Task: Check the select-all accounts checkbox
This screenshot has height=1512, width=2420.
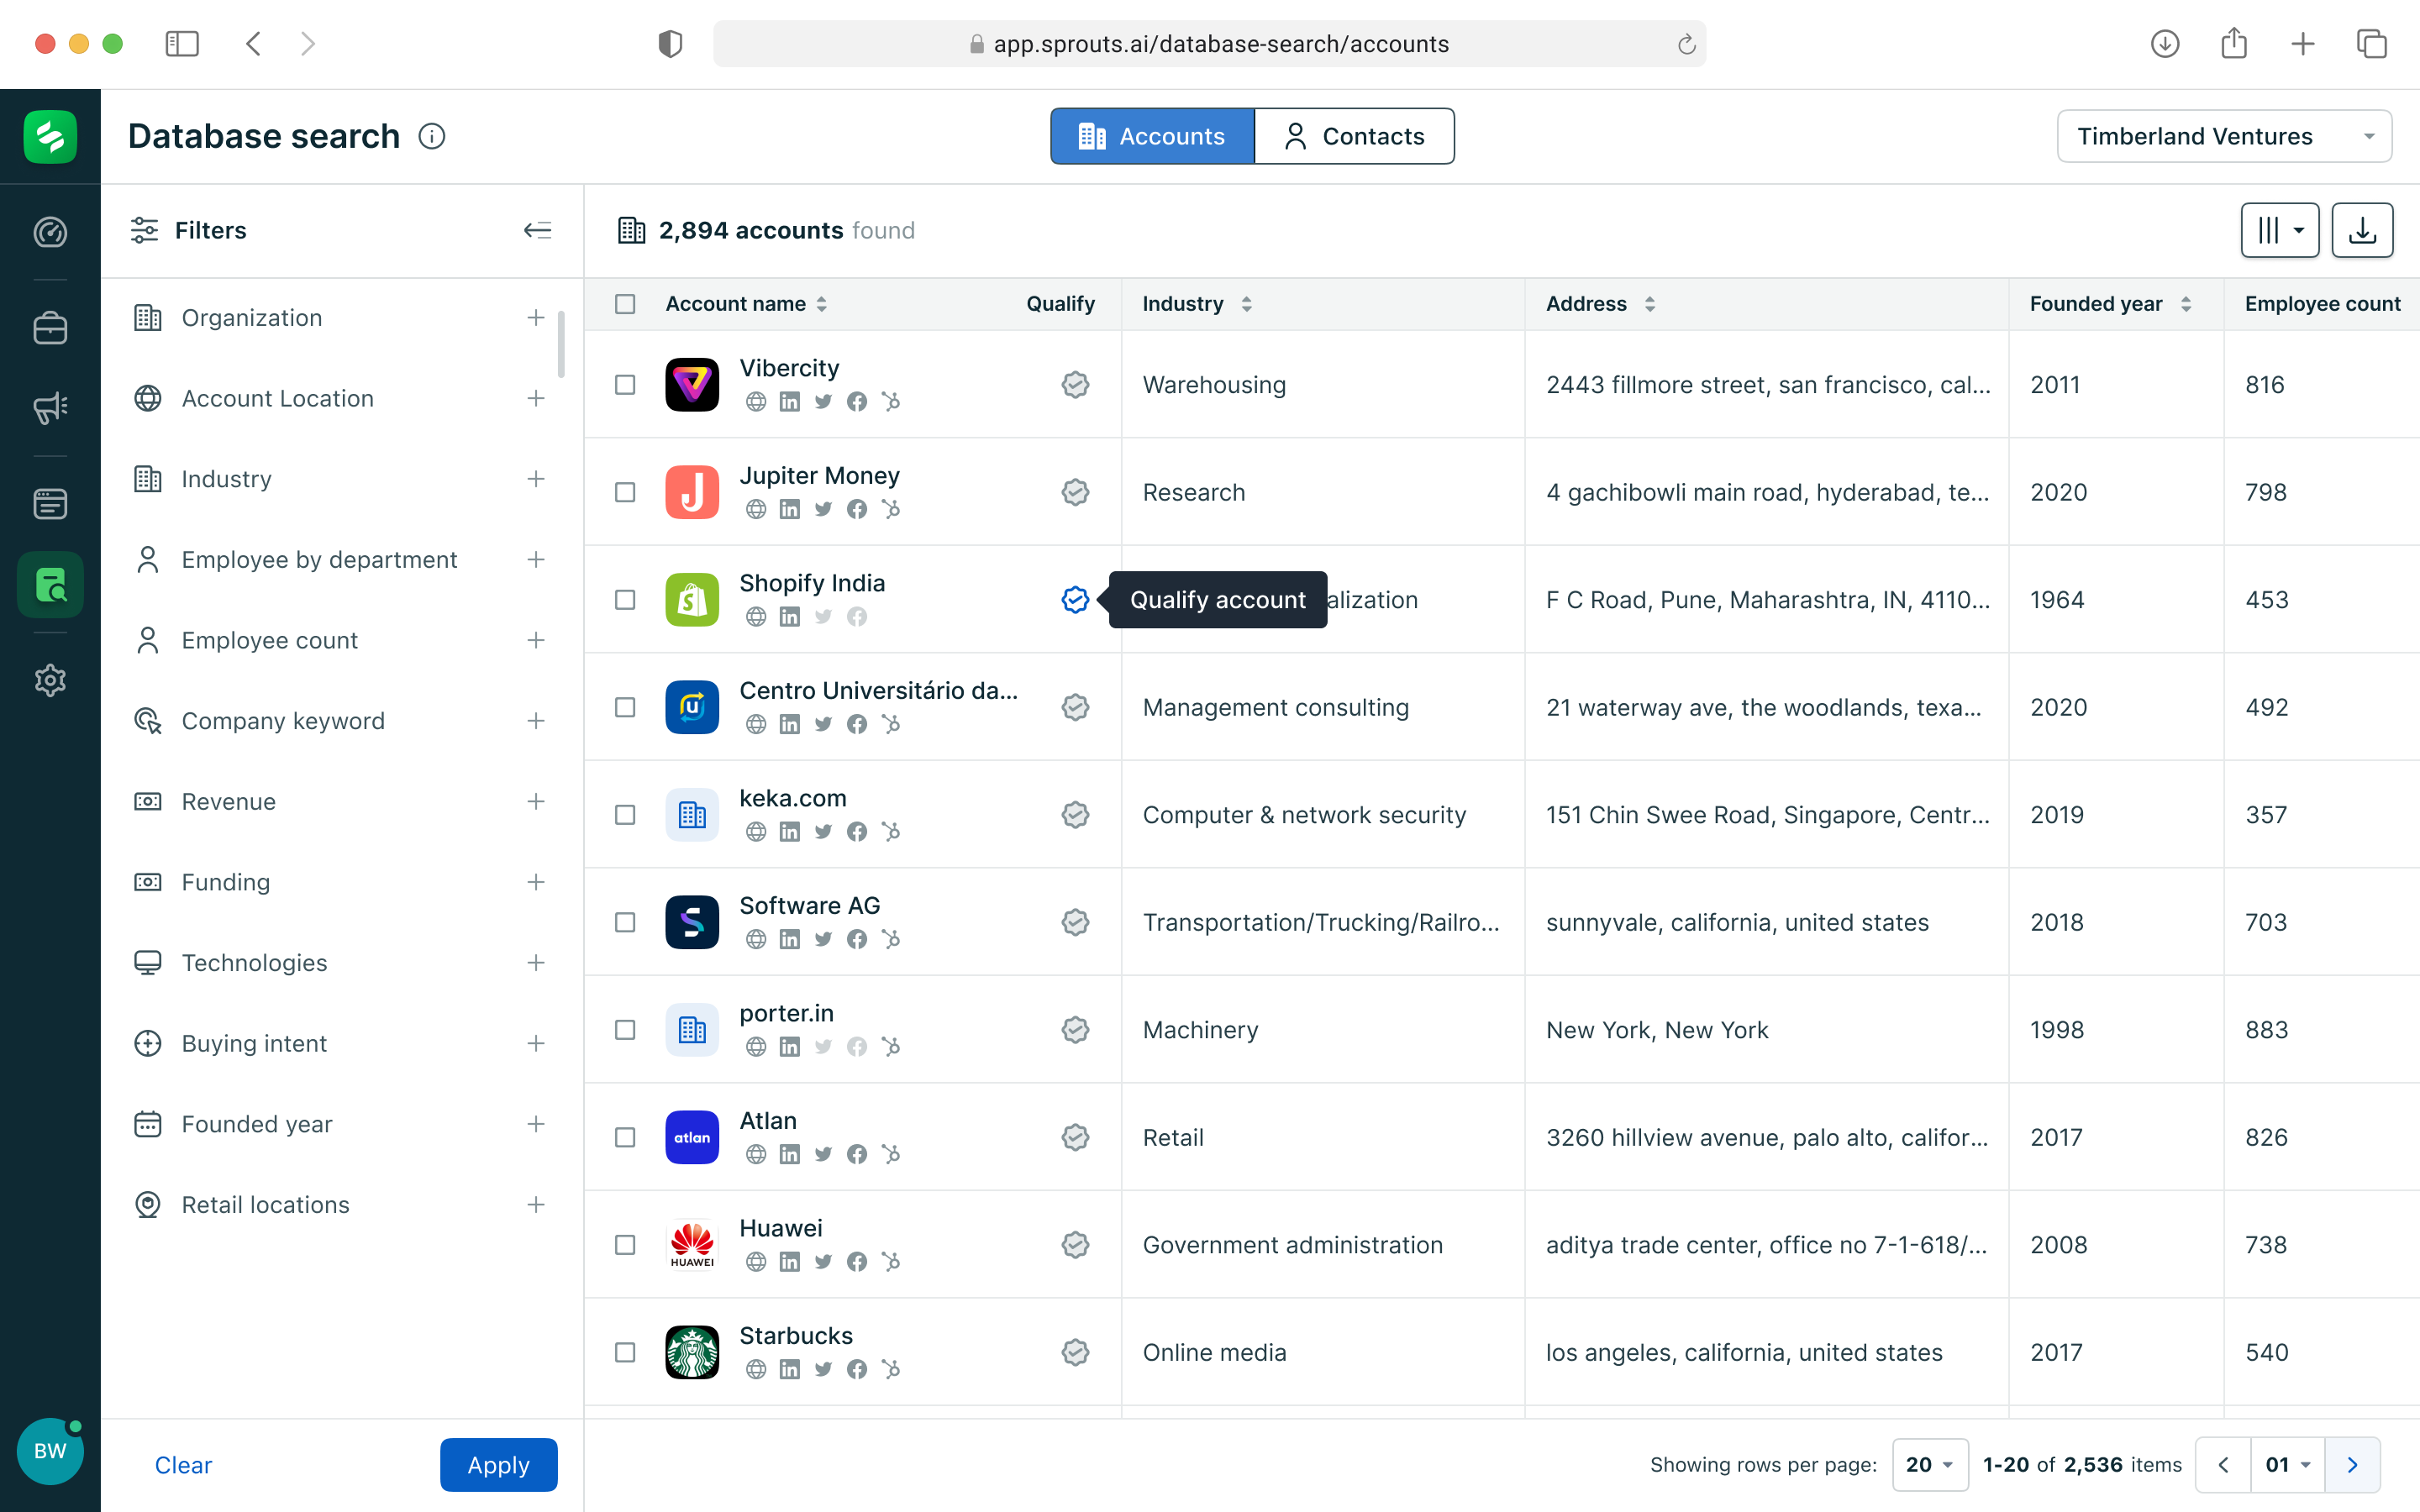Action: (x=625, y=303)
